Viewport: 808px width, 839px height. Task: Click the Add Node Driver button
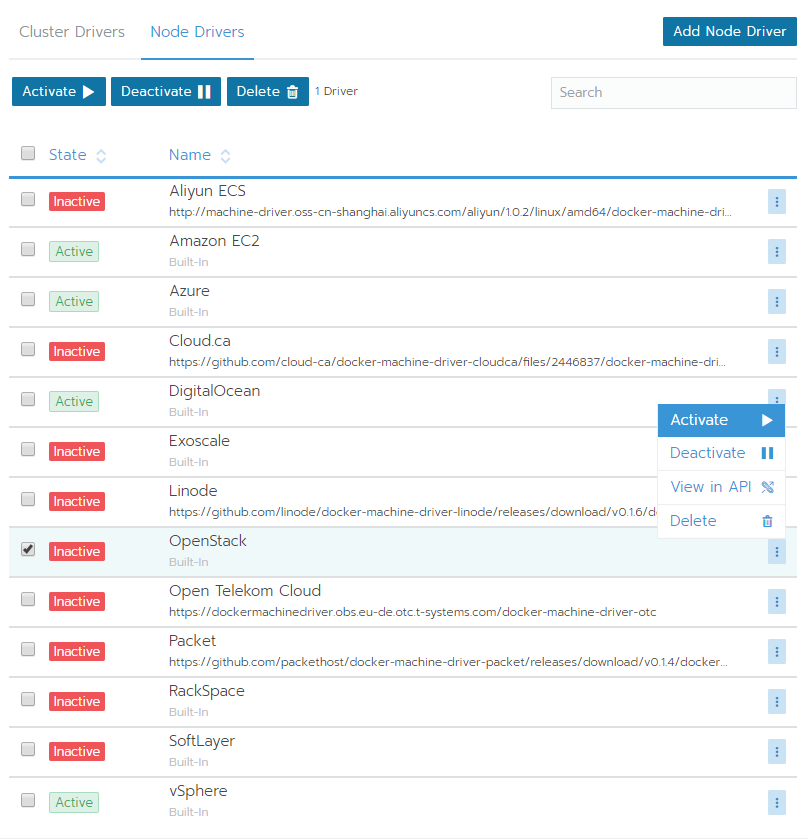729,32
